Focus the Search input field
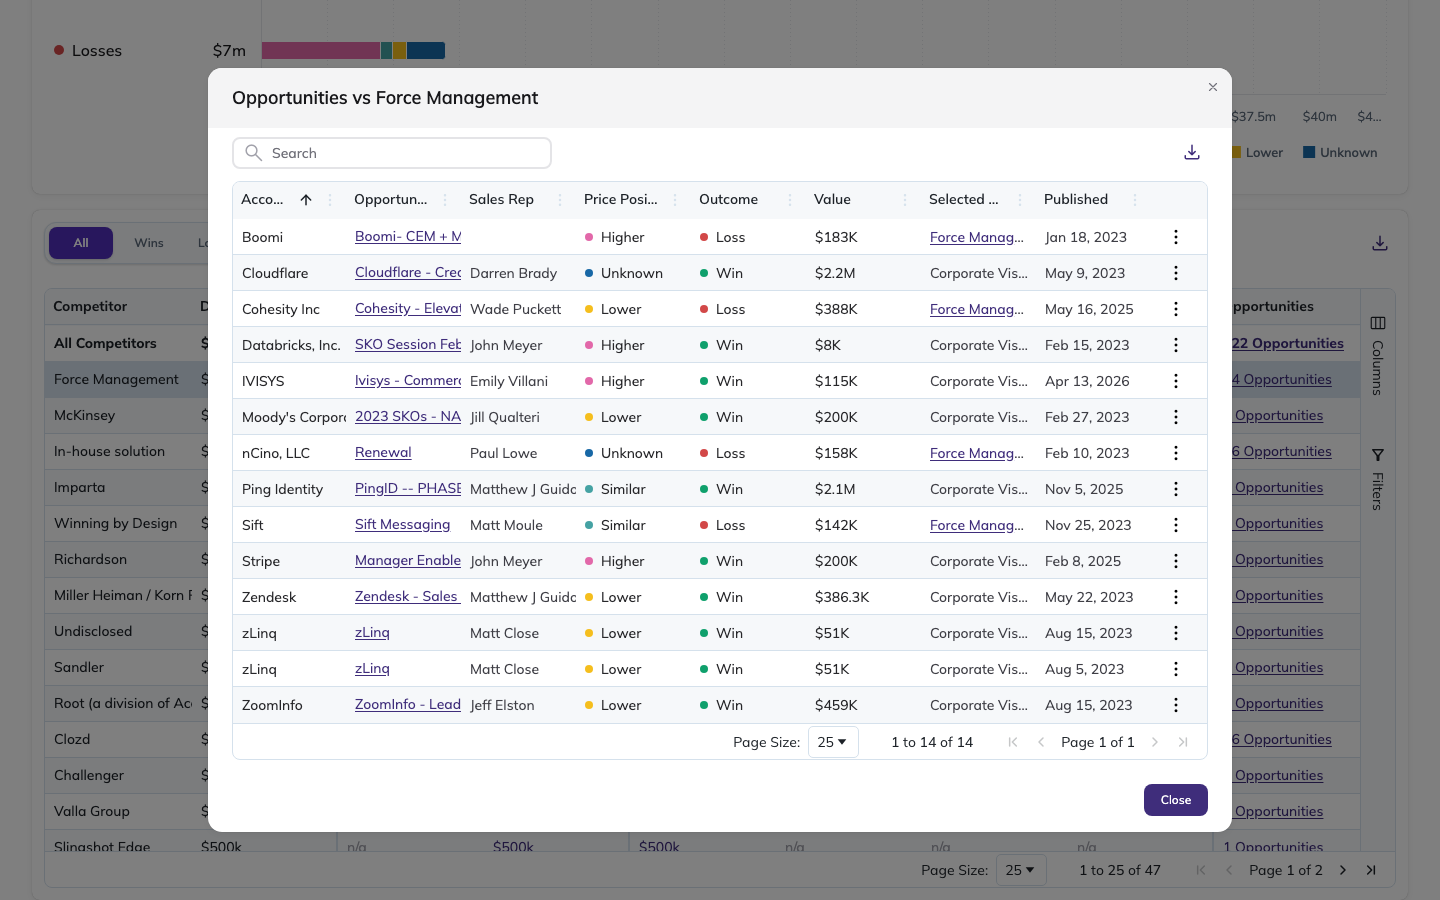Image resolution: width=1440 pixels, height=900 pixels. pos(392,153)
